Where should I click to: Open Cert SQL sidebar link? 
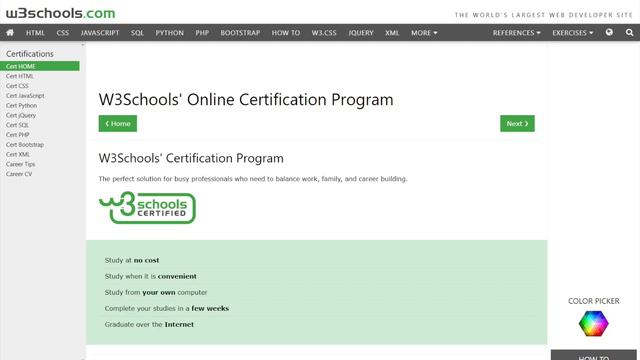click(x=17, y=125)
